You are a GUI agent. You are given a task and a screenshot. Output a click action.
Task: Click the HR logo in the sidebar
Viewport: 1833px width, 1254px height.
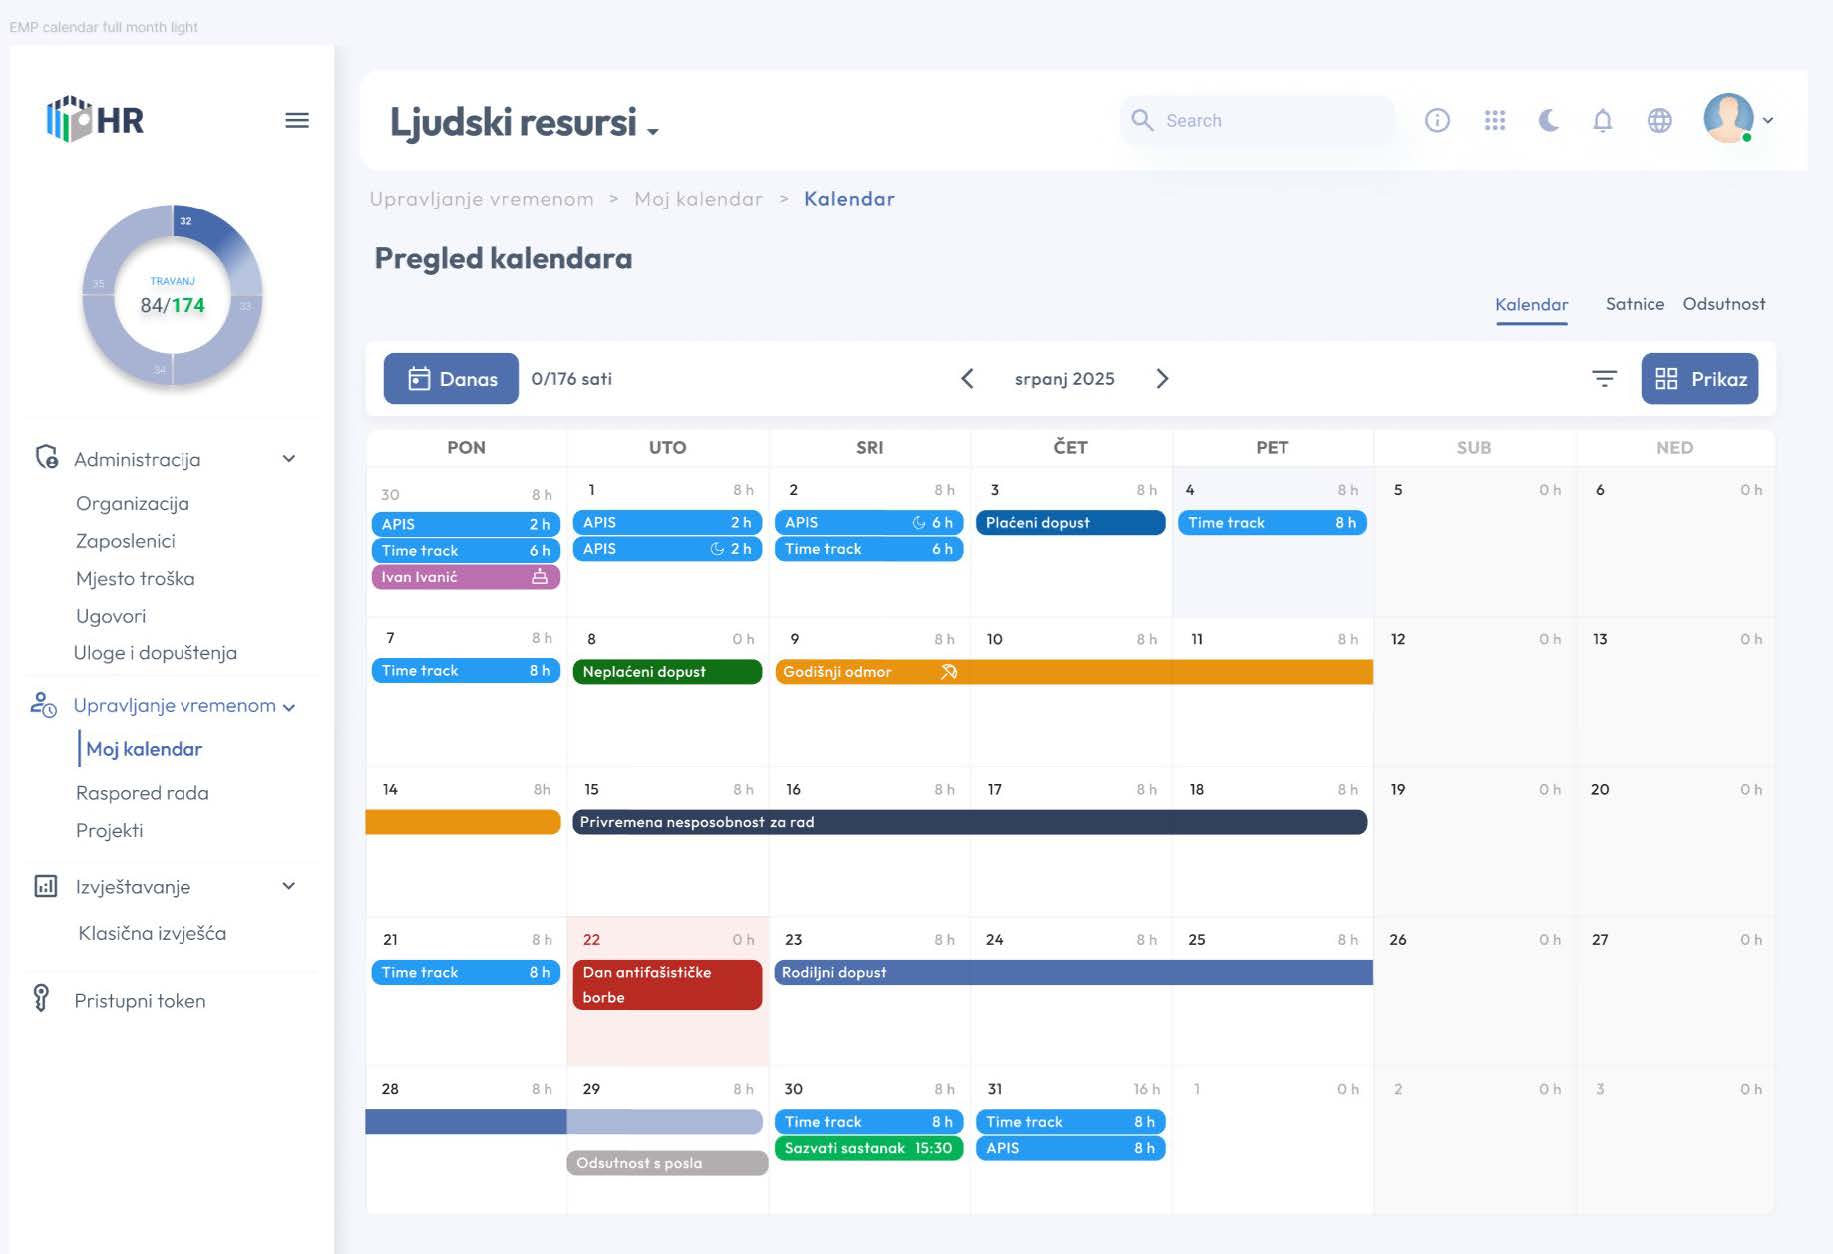point(95,120)
